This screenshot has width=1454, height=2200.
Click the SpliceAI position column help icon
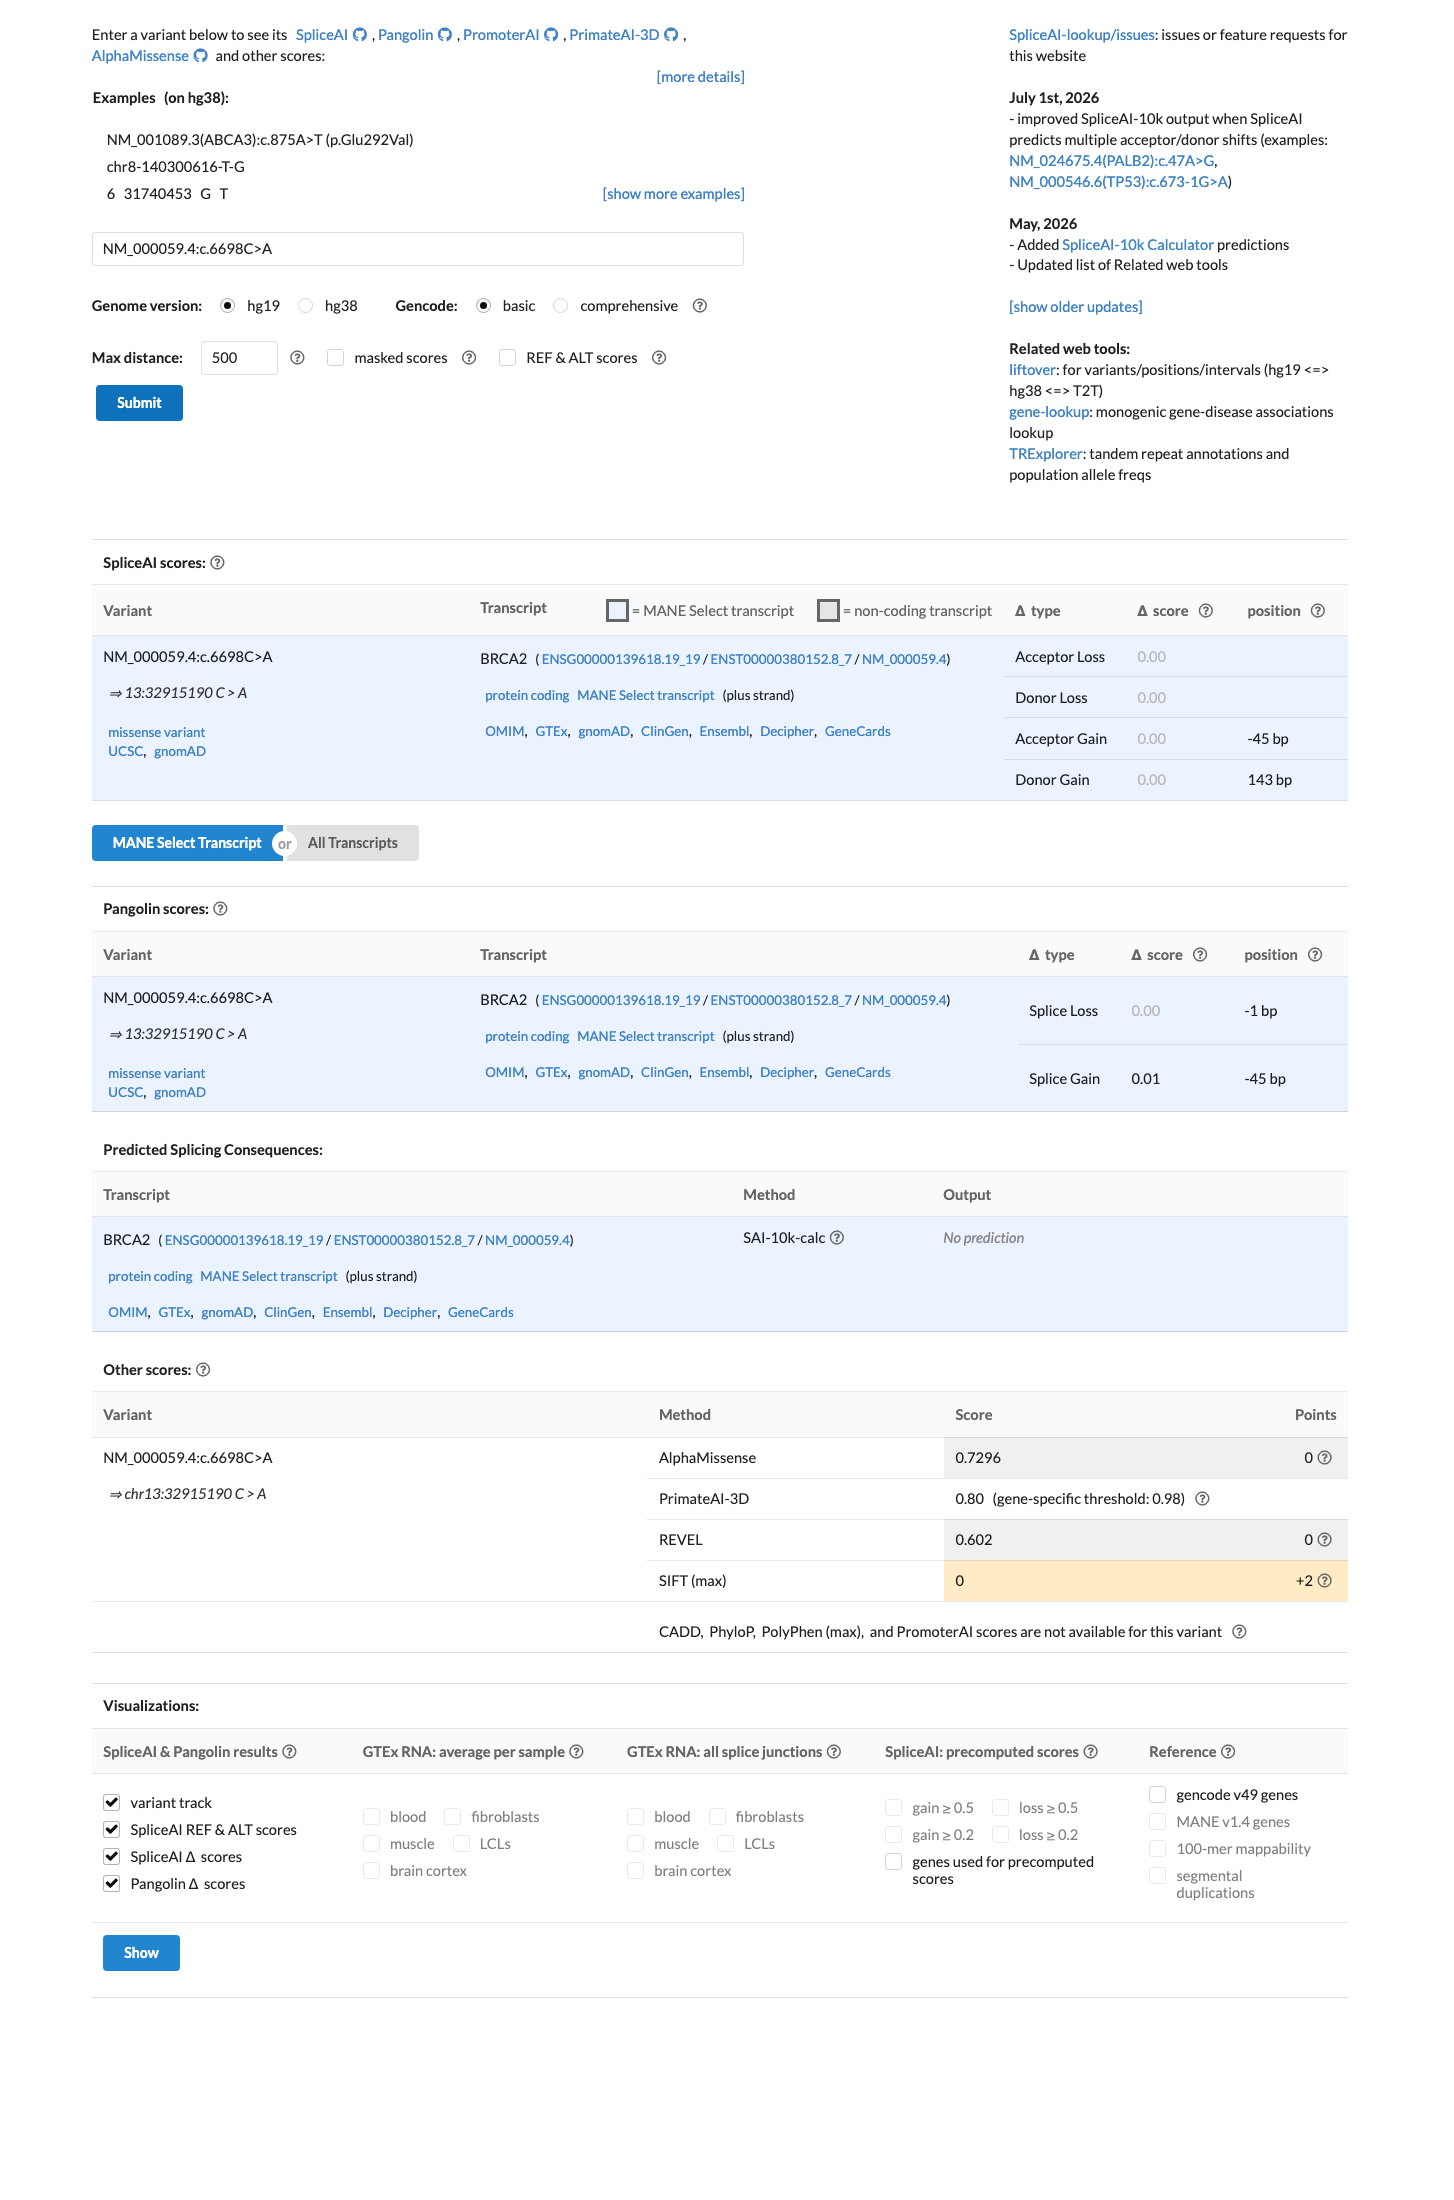(1318, 611)
